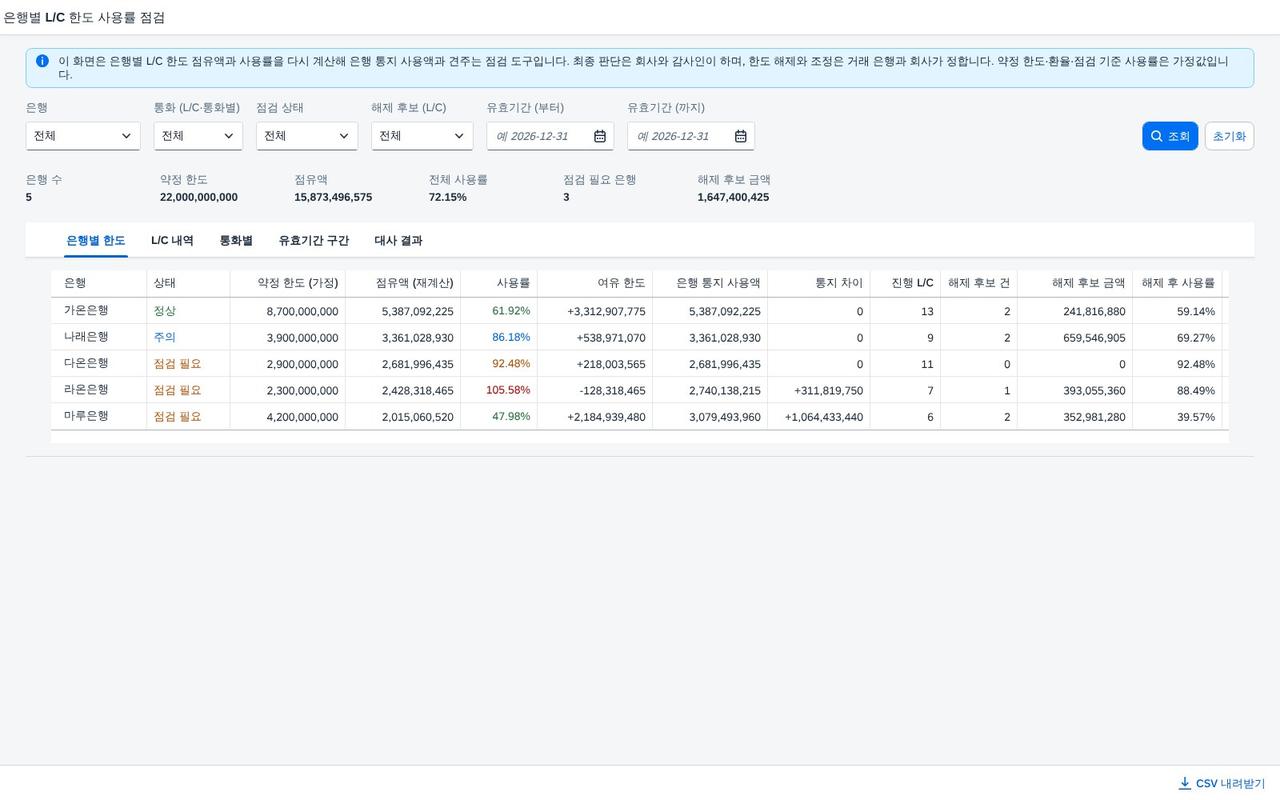Click the +1,064,433,440 notice difference value

point(824,417)
